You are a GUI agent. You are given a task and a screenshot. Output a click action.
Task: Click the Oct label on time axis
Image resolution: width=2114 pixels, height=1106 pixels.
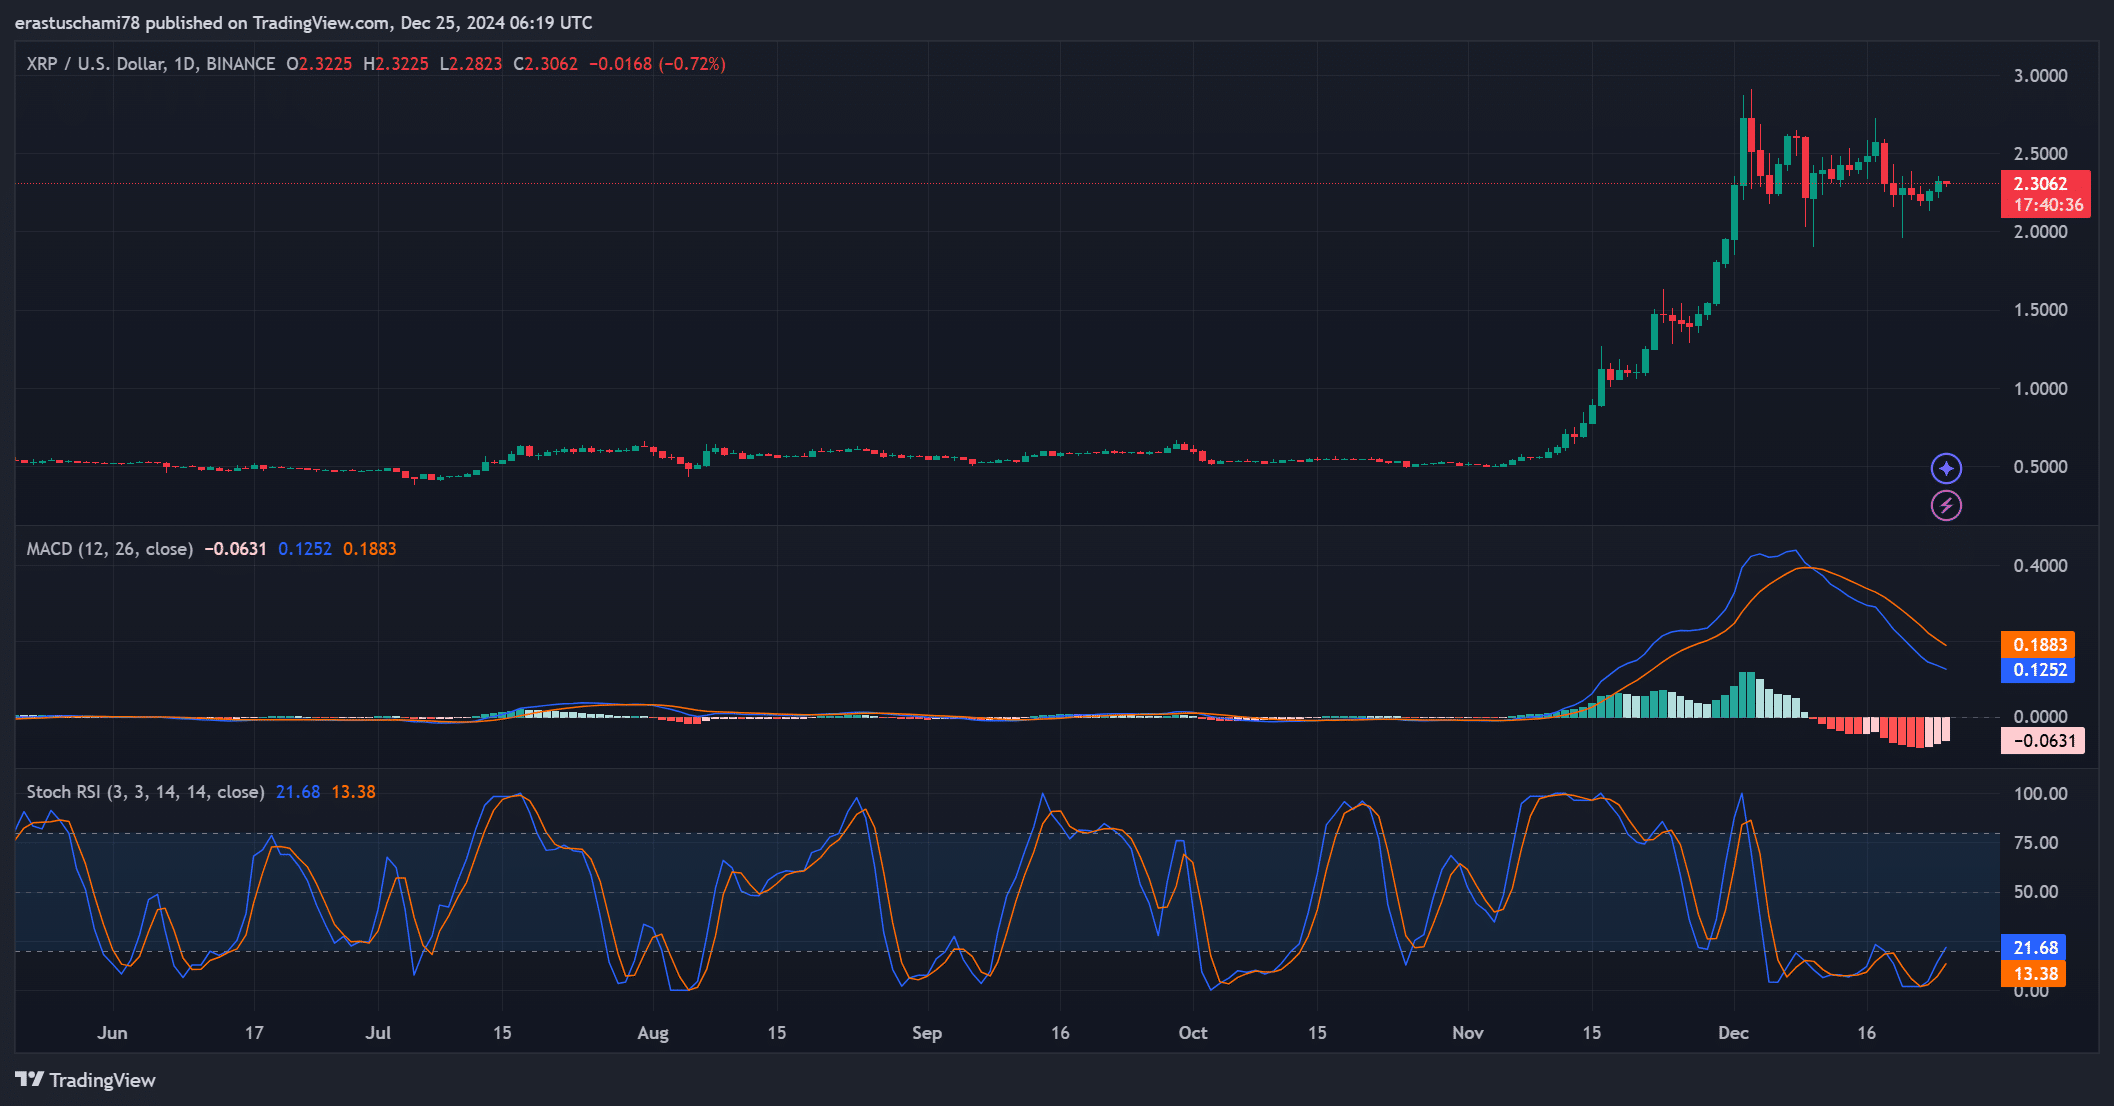(x=1193, y=1033)
